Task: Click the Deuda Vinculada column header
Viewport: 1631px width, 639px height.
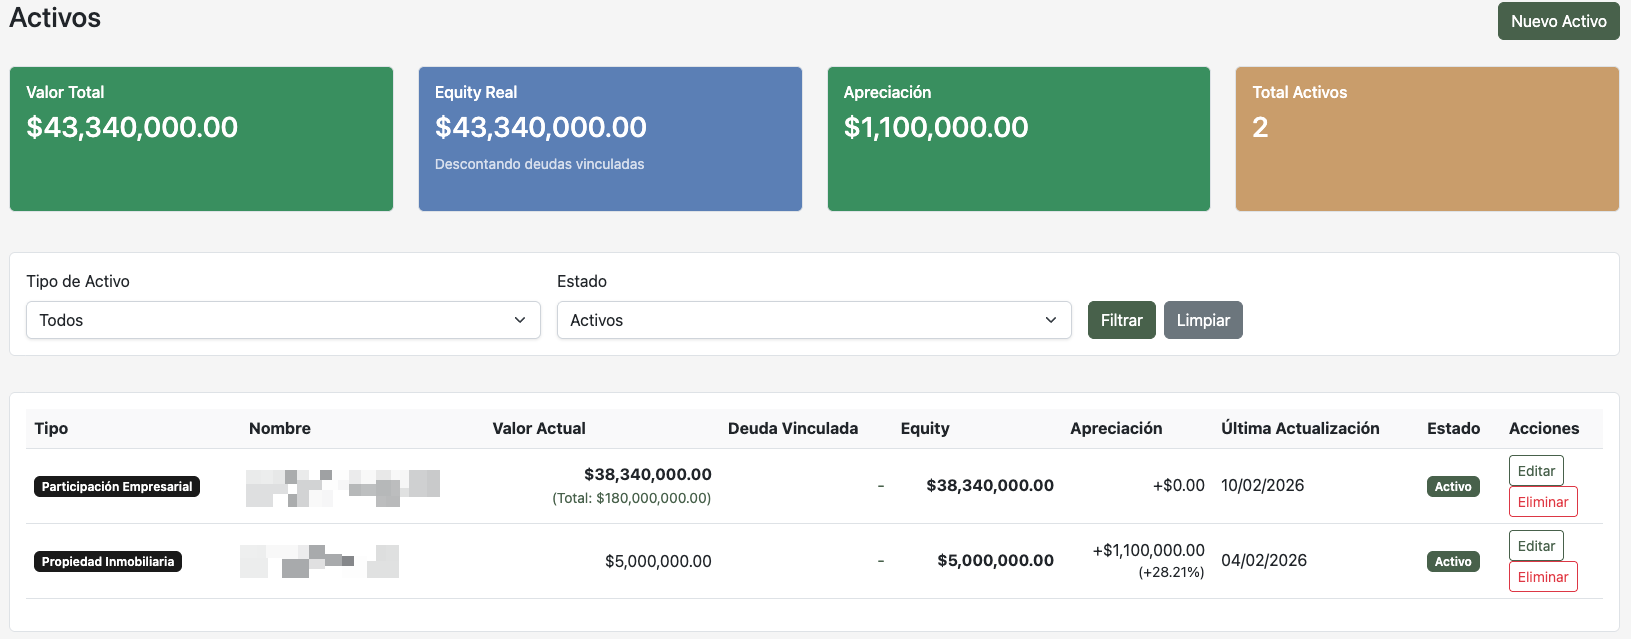Action: click(x=793, y=428)
